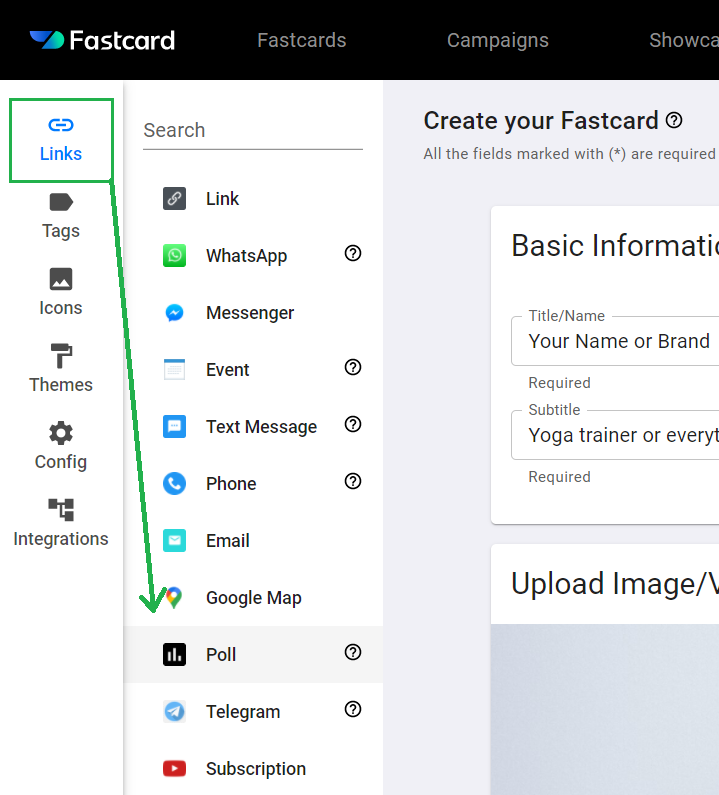The height and width of the screenshot is (795, 719).
Task: Go to Fastcards in top navigation
Action: [x=302, y=40]
